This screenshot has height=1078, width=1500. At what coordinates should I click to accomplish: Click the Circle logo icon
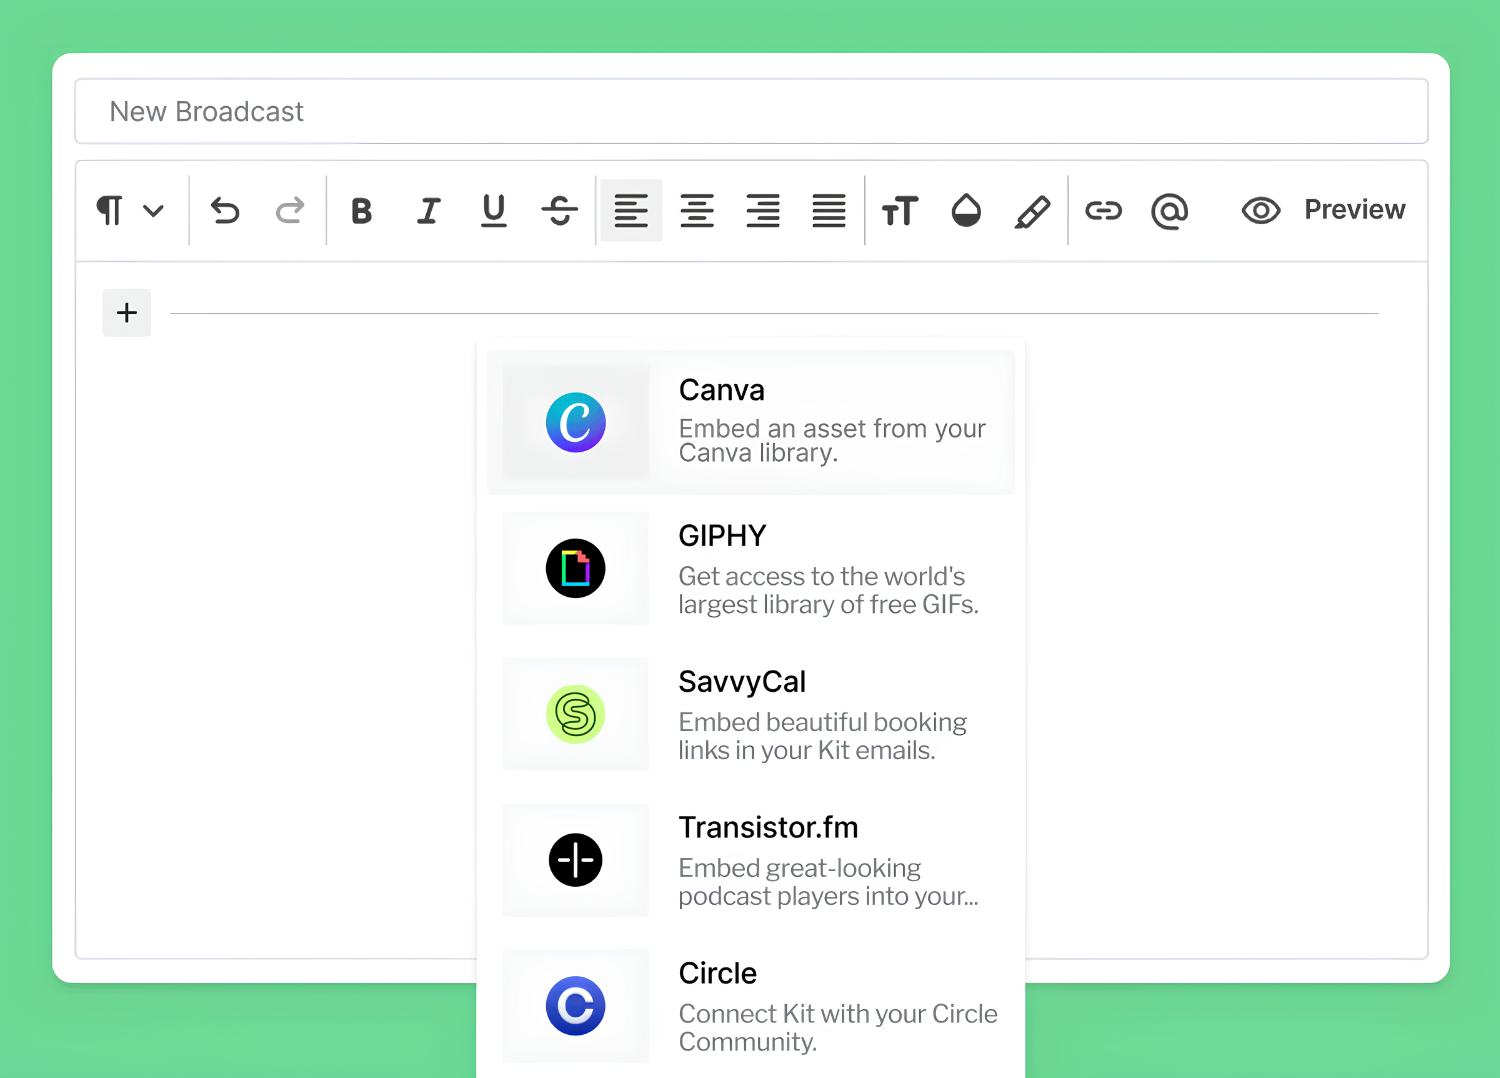click(576, 1006)
